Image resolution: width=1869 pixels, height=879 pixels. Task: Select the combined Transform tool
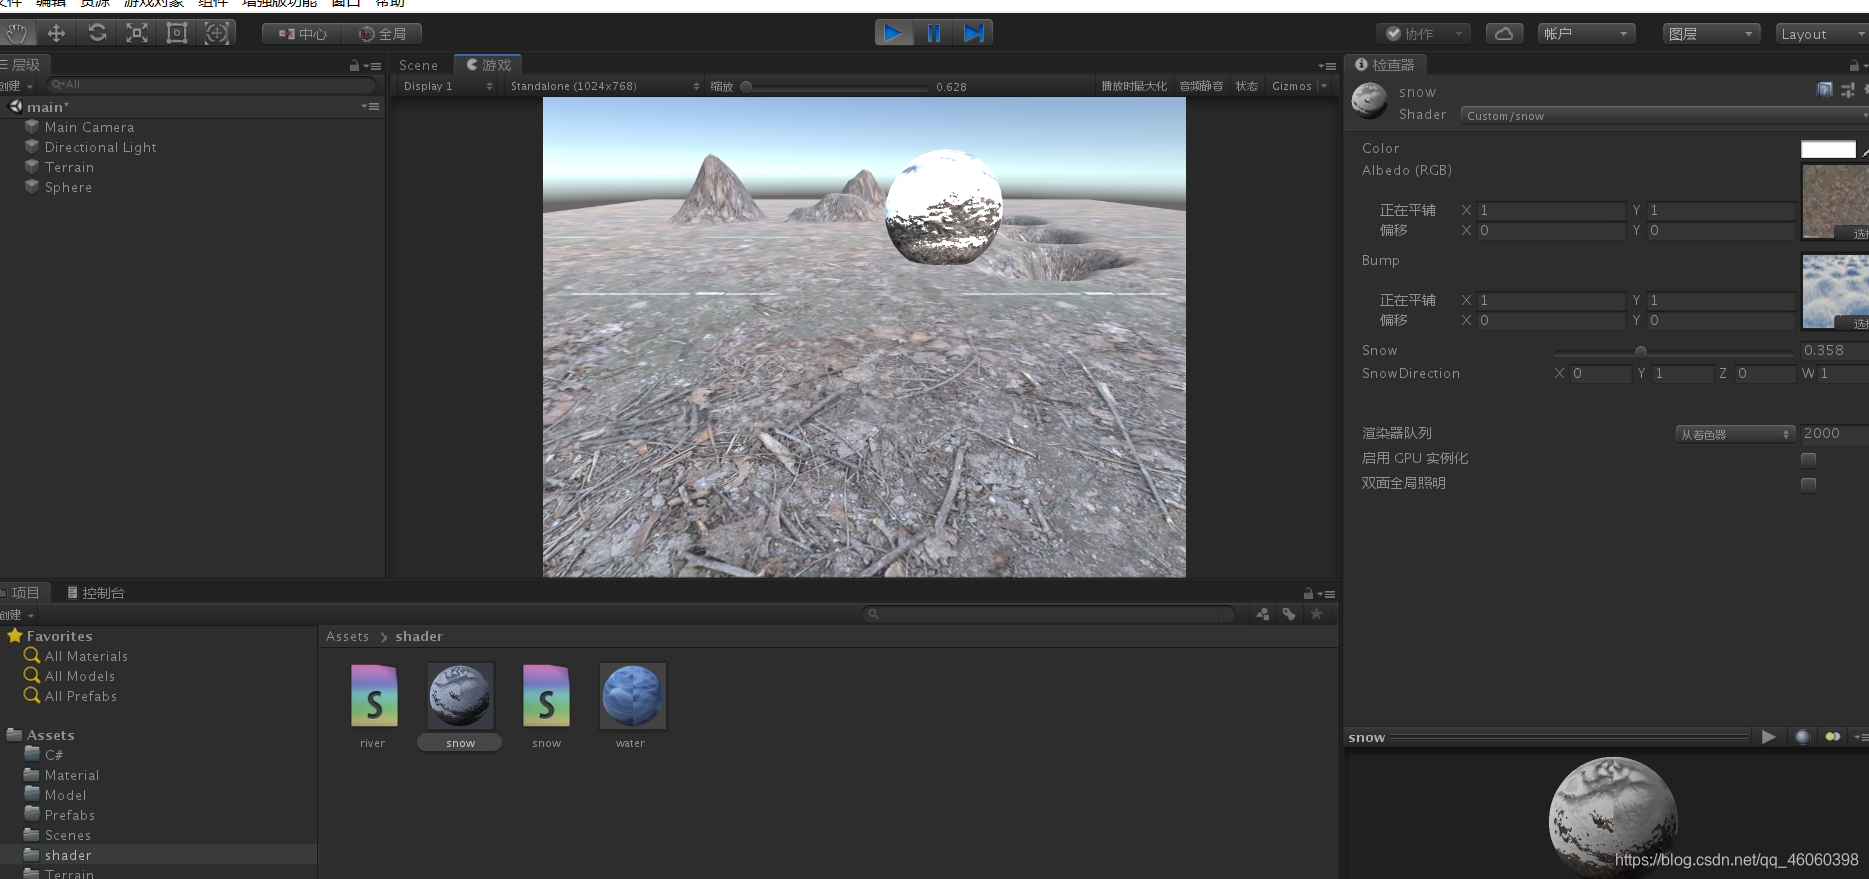tap(217, 33)
